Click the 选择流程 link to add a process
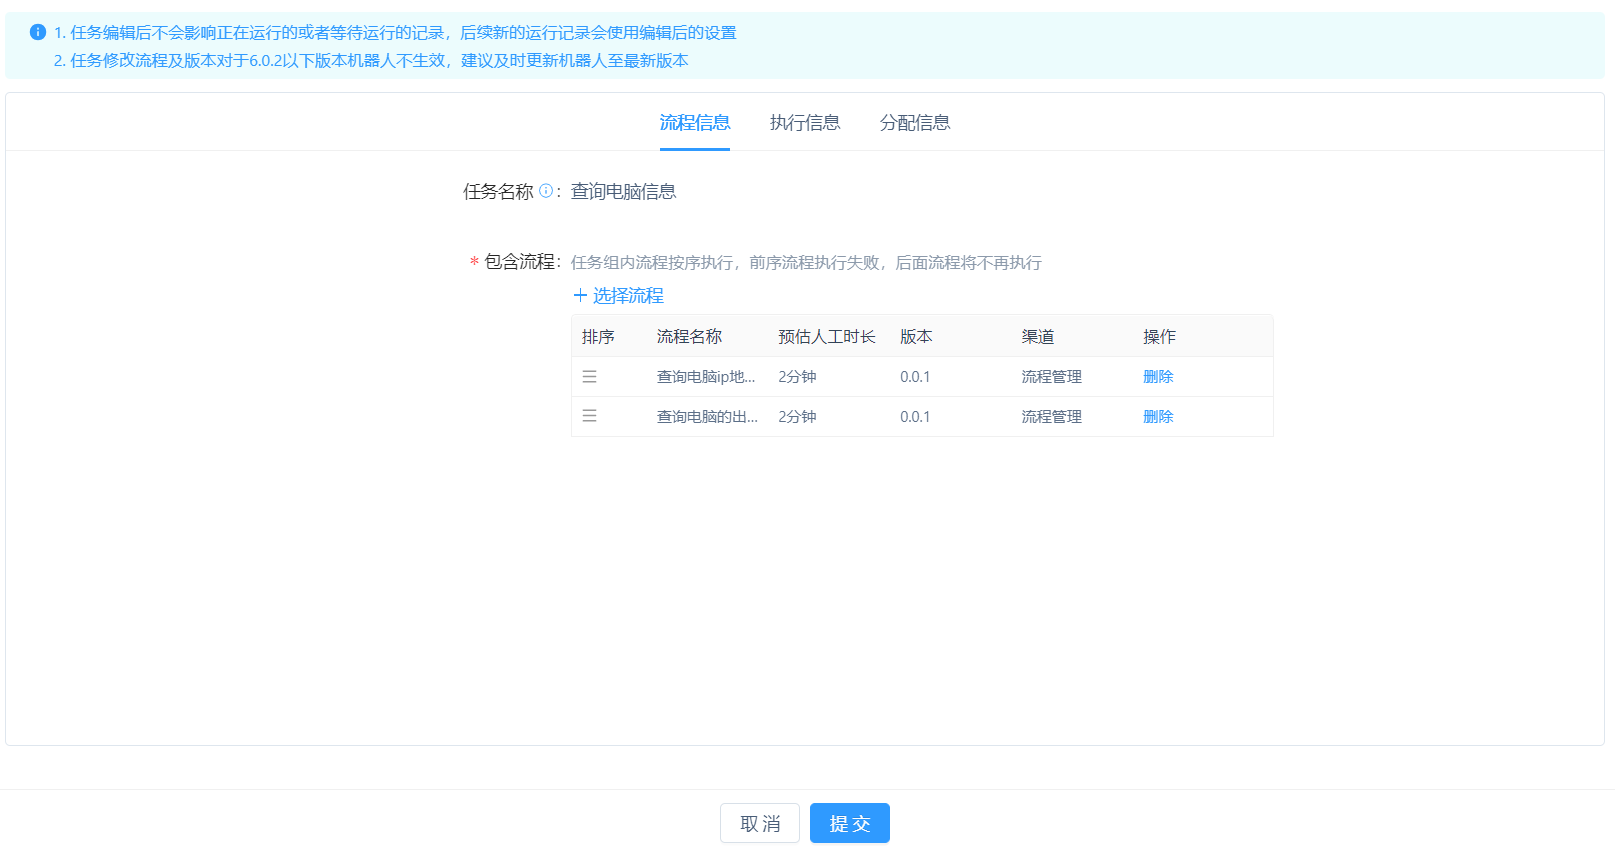Image resolution: width=1615 pixels, height=848 pixels. point(618,296)
